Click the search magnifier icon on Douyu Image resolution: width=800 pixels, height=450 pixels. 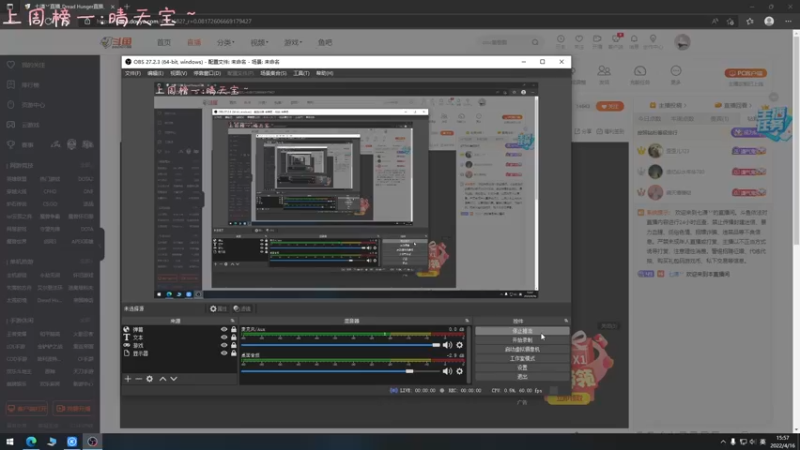pos(535,42)
